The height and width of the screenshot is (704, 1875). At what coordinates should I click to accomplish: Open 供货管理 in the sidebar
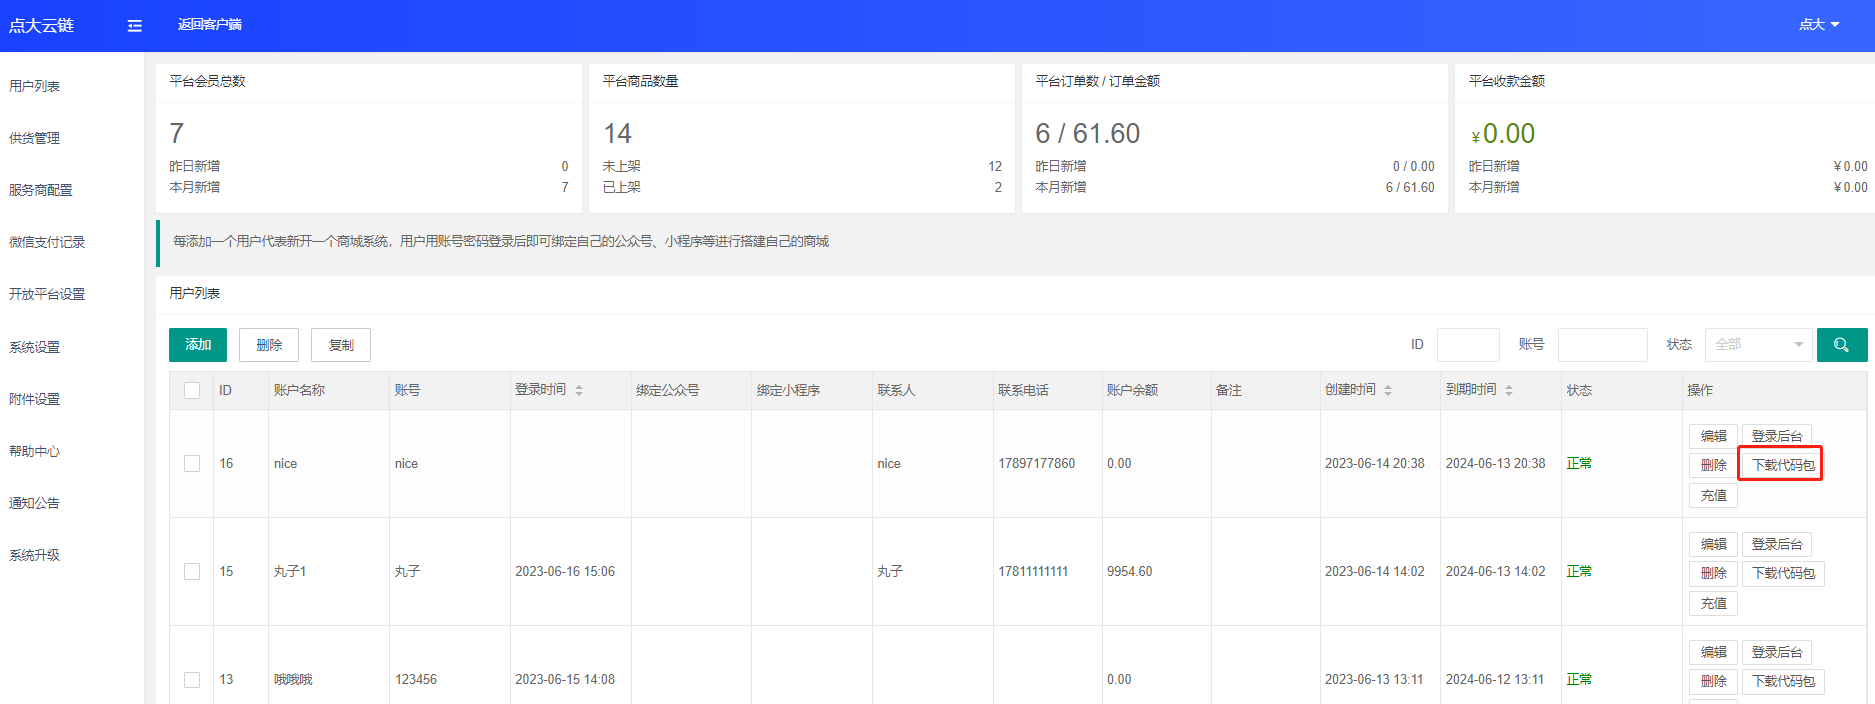click(x=35, y=138)
